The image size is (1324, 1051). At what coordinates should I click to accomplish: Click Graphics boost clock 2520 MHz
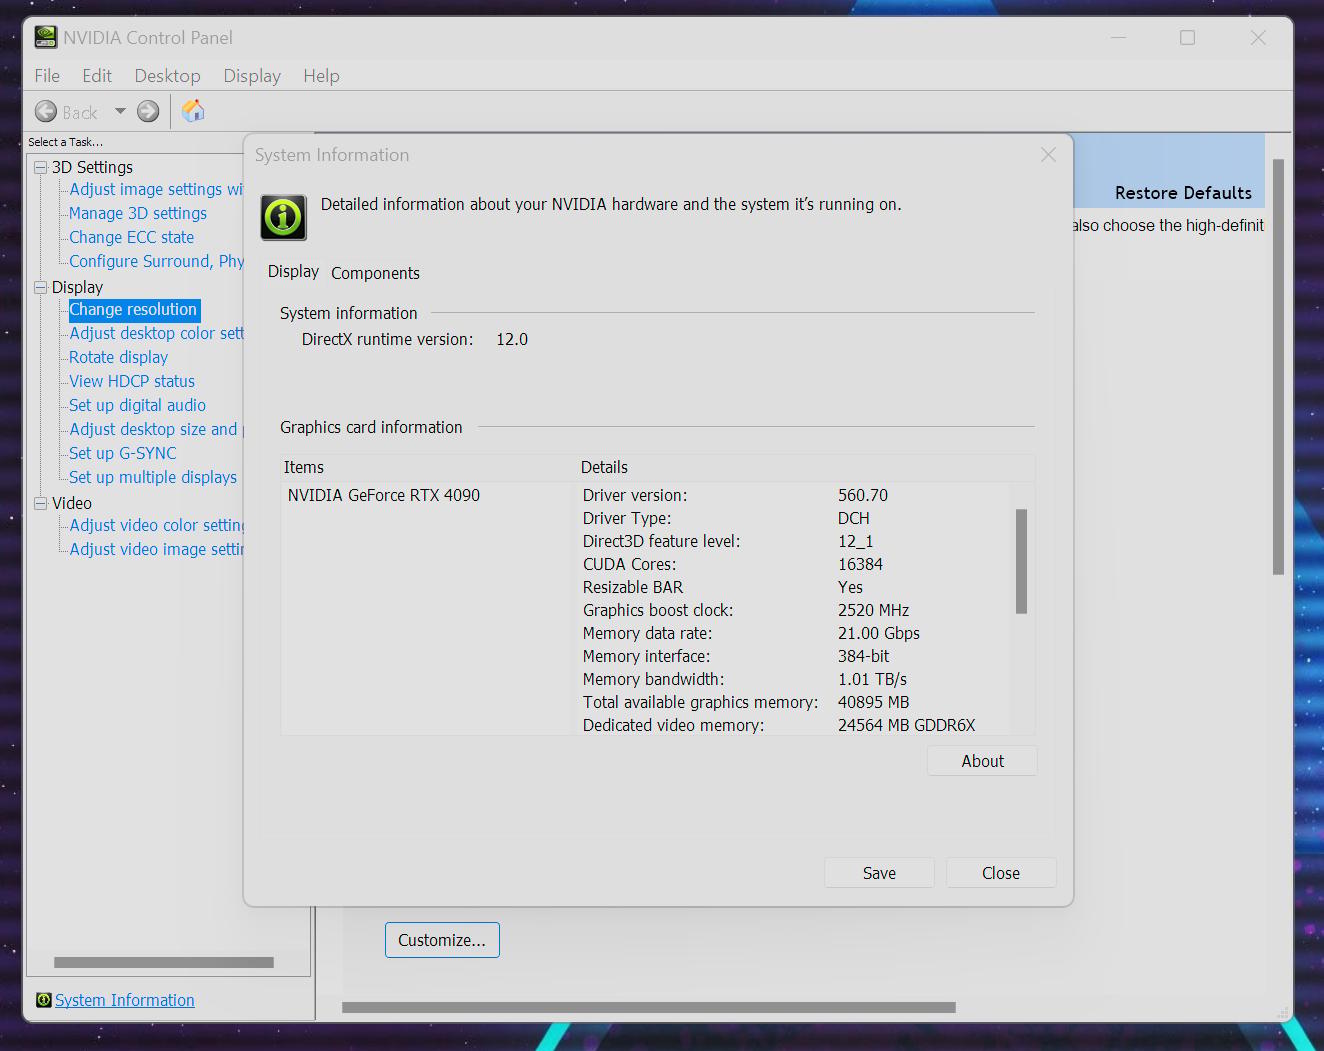pos(873,610)
